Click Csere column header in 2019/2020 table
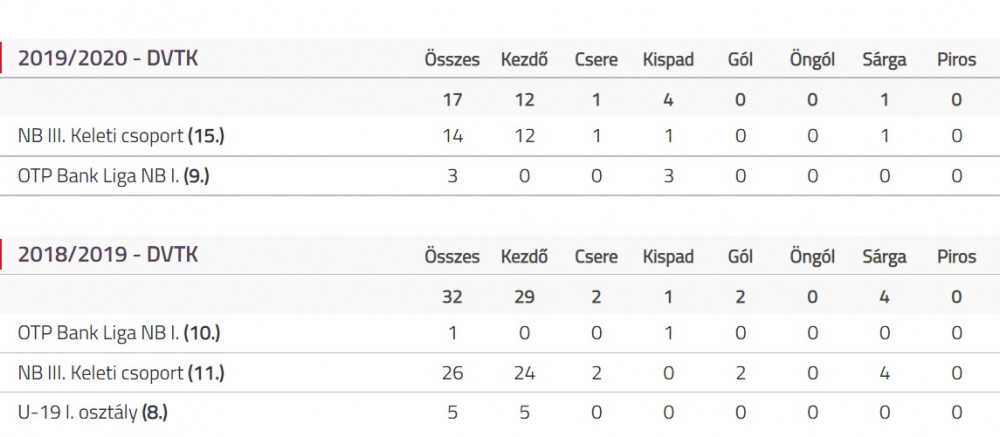 [x=596, y=59]
